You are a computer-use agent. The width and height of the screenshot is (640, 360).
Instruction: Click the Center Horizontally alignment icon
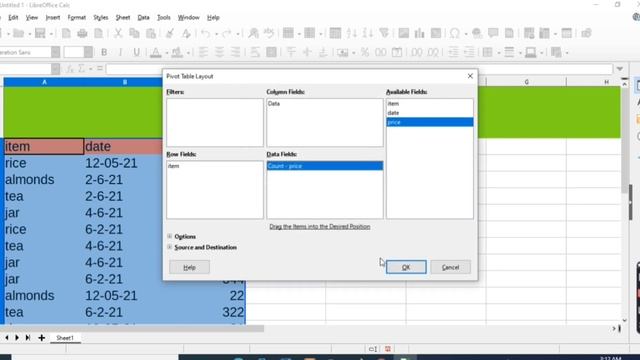click(x=219, y=52)
